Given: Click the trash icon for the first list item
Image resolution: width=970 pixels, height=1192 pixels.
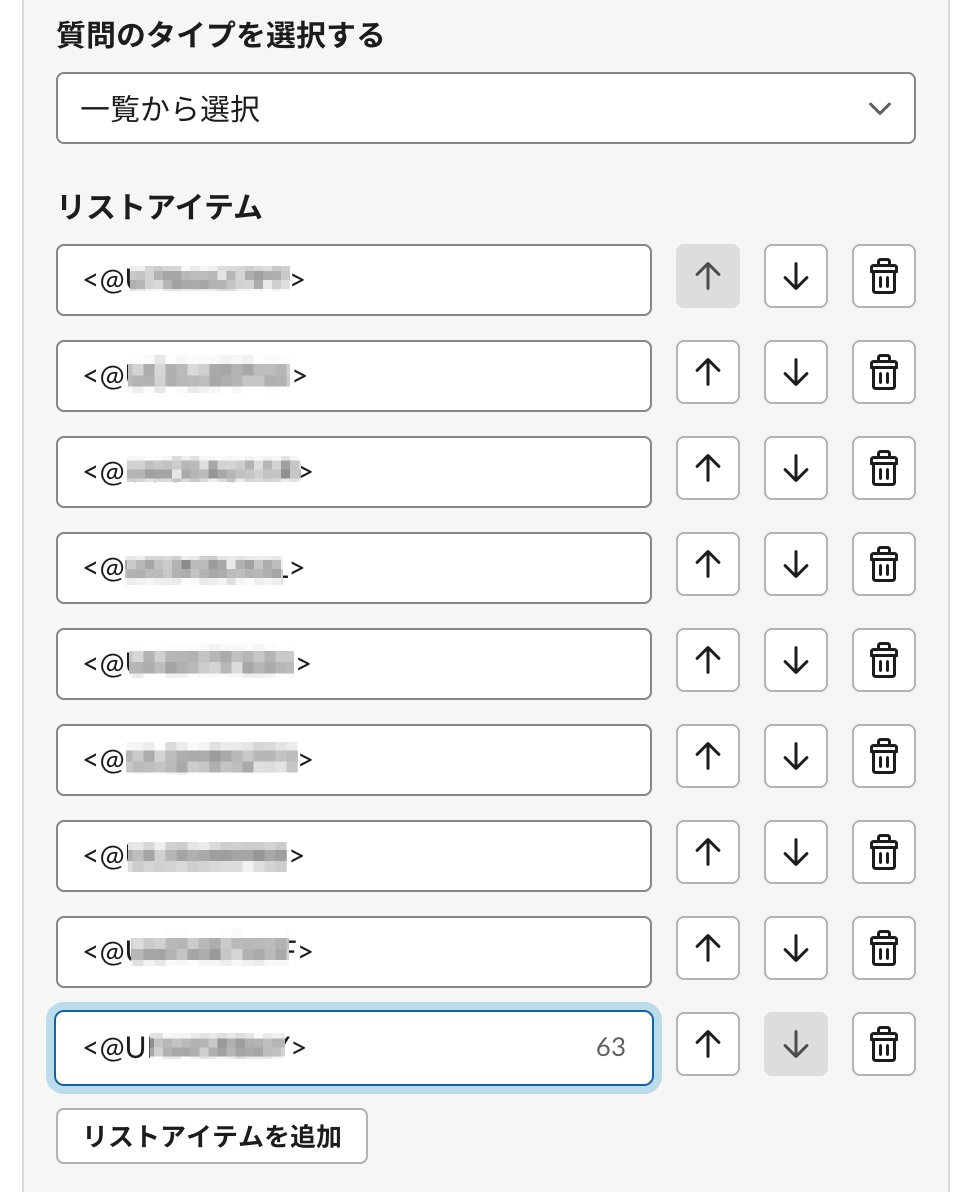Looking at the screenshot, I should click(x=883, y=277).
